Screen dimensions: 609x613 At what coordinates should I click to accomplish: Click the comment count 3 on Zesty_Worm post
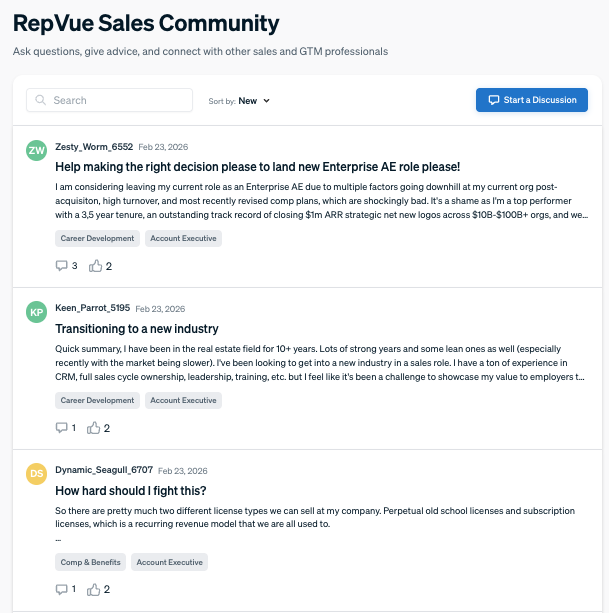coord(75,266)
